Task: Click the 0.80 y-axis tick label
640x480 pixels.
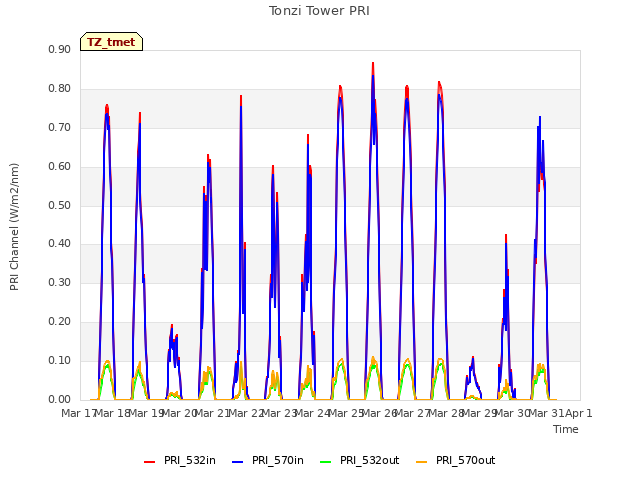Action: tap(60, 89)
